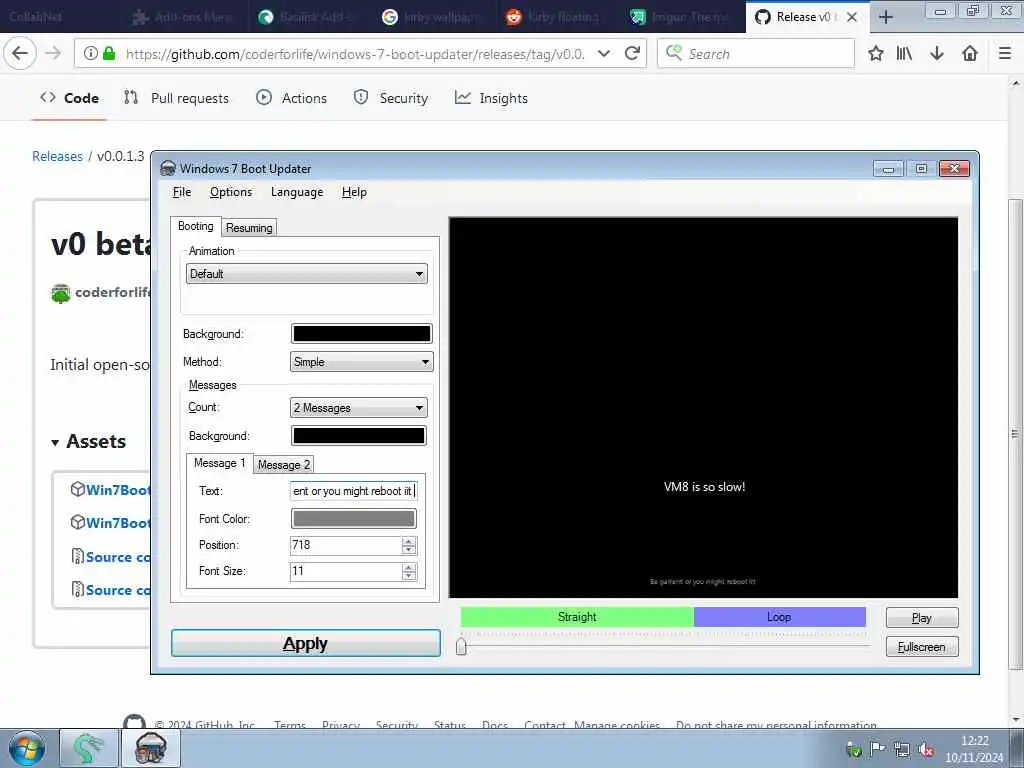Open the Language menu
Viewport: 1024px width, 768px height.
pos(297,192)
